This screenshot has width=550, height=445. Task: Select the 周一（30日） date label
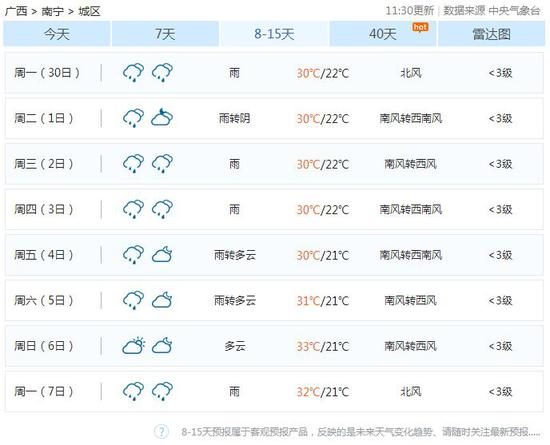[47, 73]
